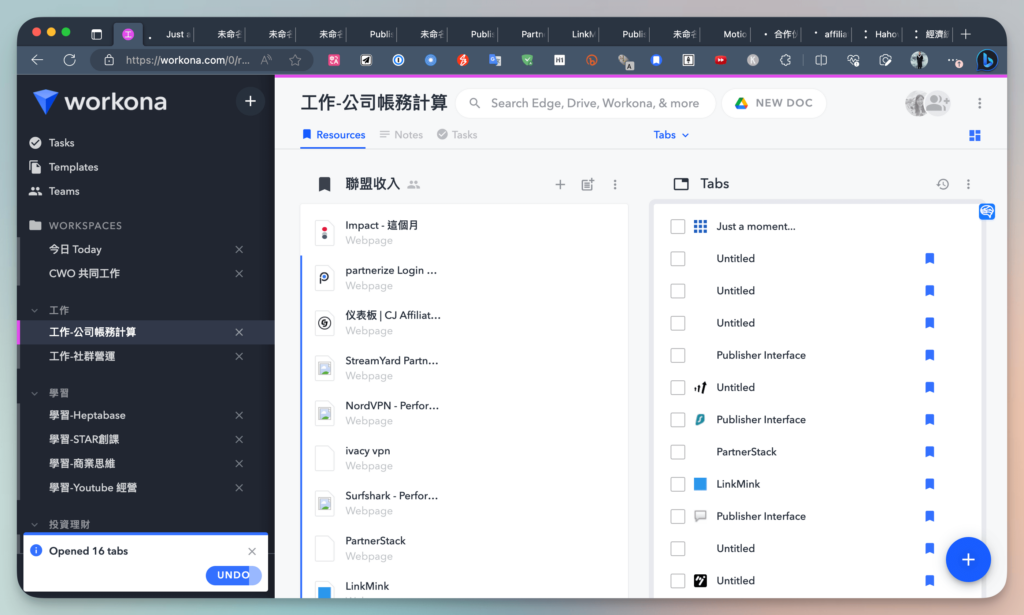Check the PartnerStack tab checkbox
This screenshot has width=1024, height=615.
[678, 452]
